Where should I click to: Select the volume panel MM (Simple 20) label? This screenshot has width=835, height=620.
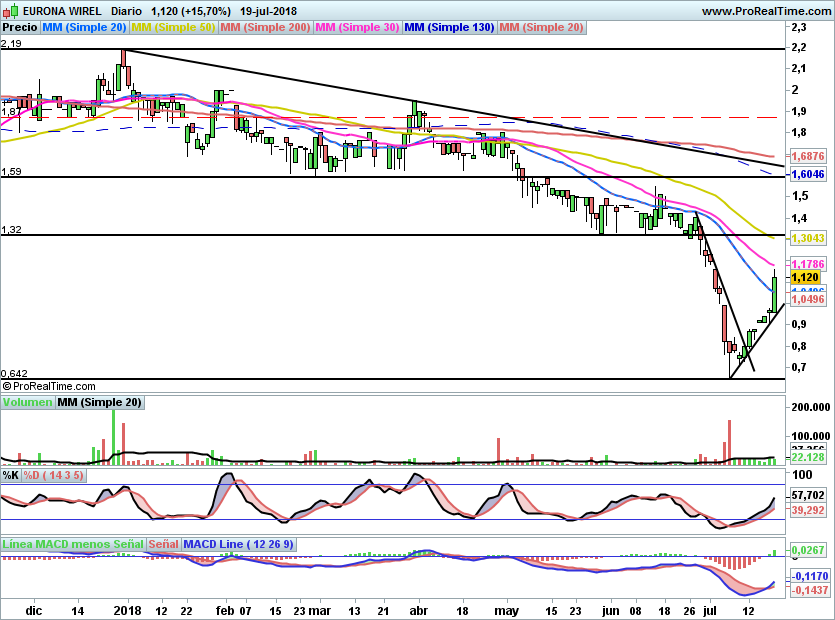(x=99, y=402)
